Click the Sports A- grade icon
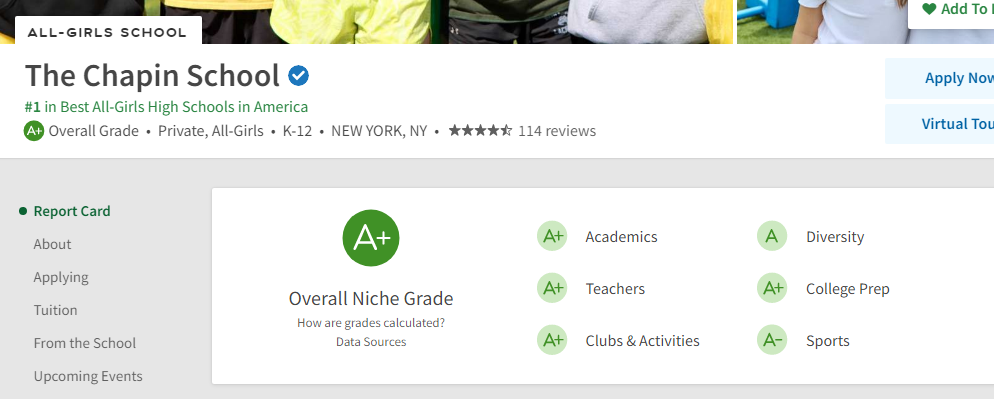The width and height of the screenshot is (994, 399). click(772, 341)
